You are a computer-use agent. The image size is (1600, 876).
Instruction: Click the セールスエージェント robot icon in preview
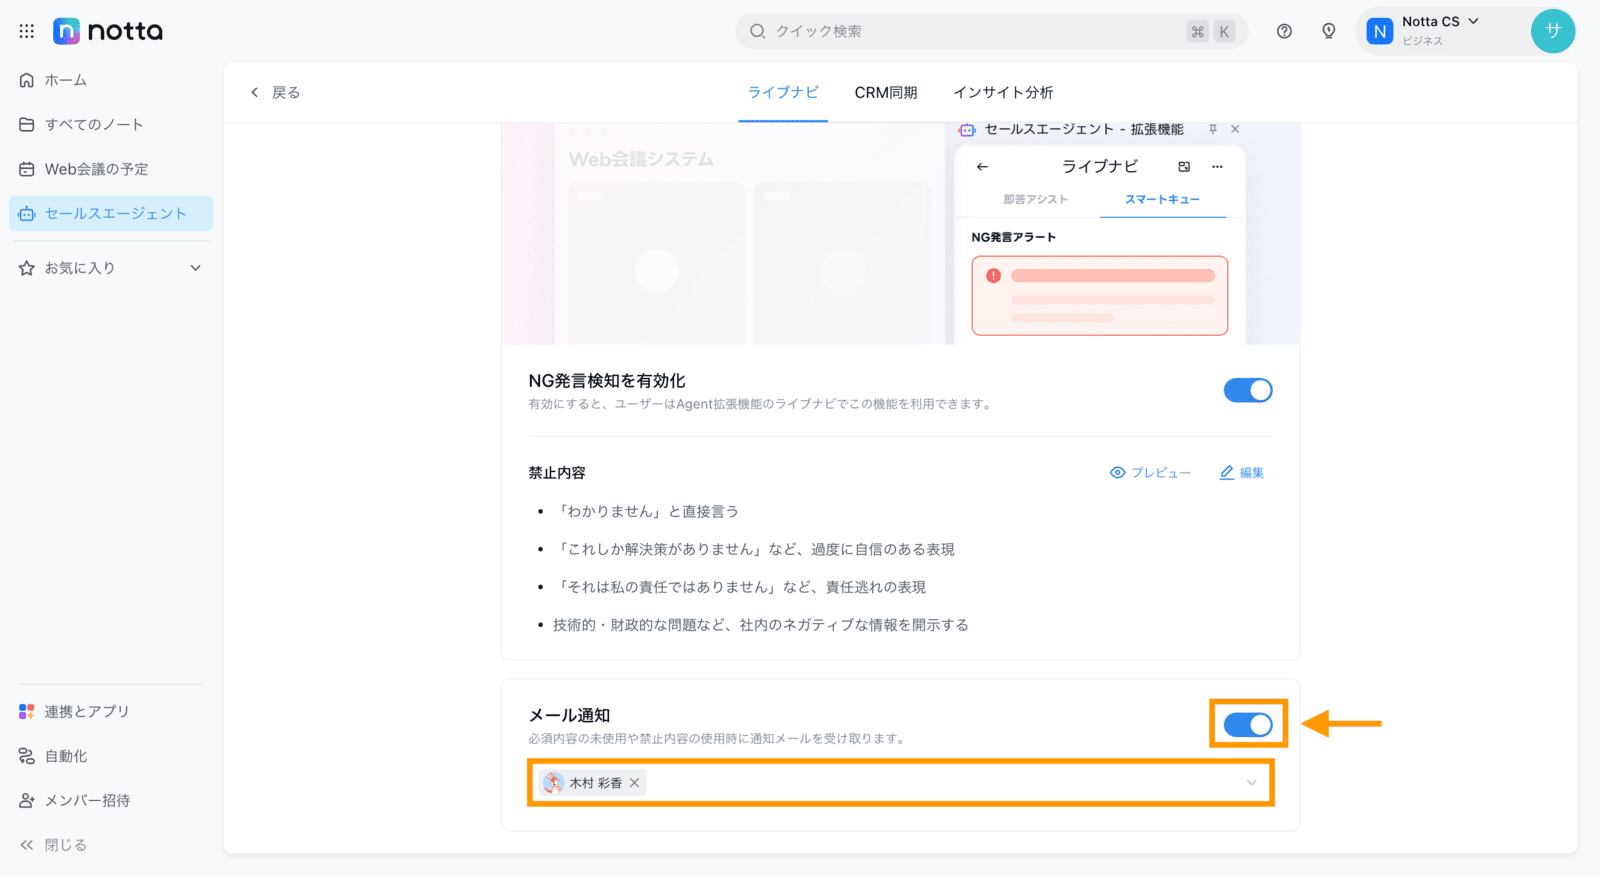(x=967, y=129)
